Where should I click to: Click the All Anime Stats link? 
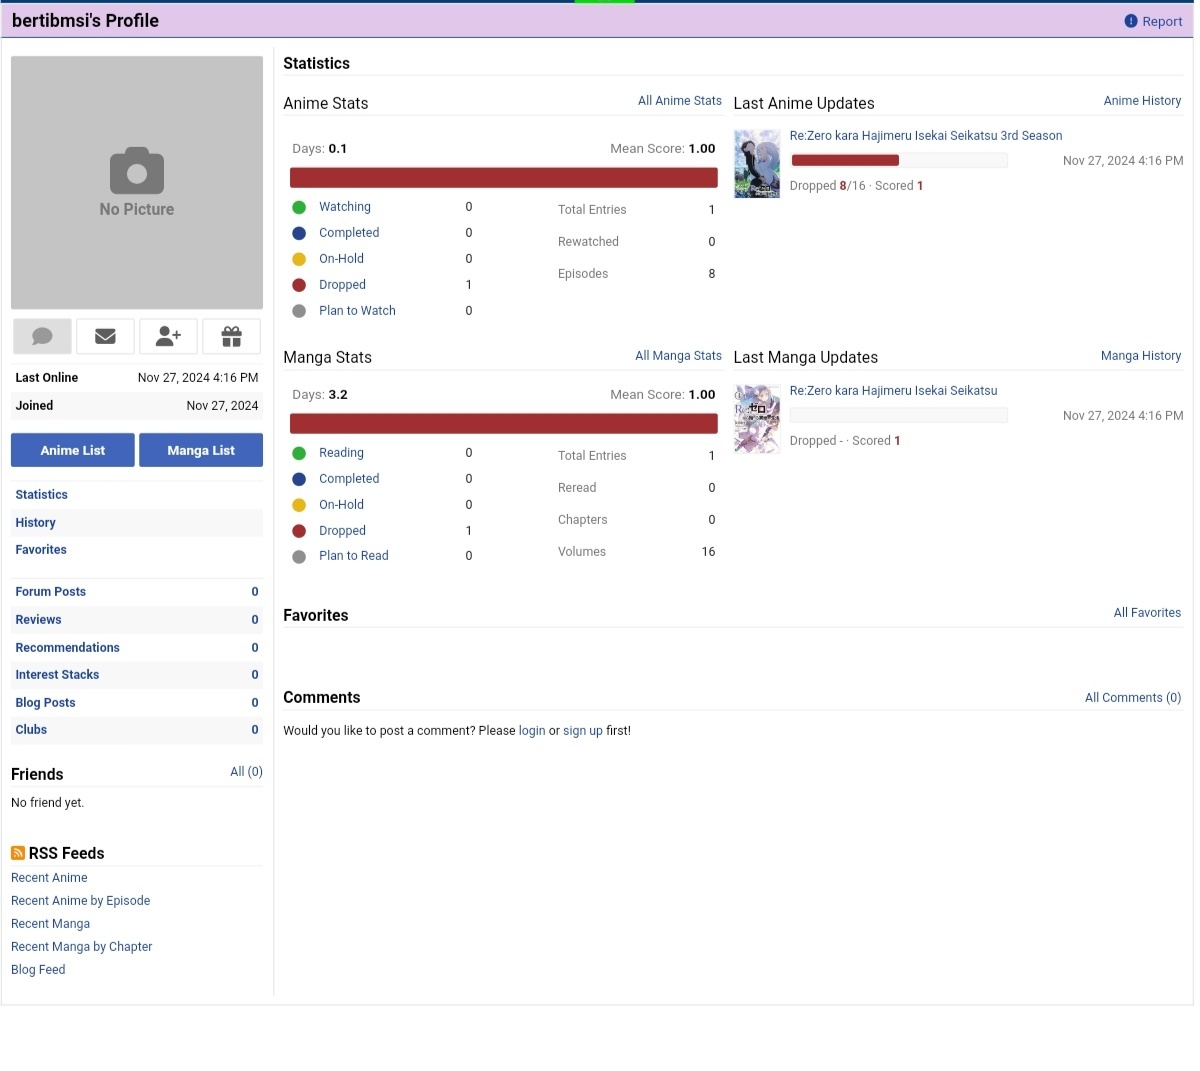point(679,101)
